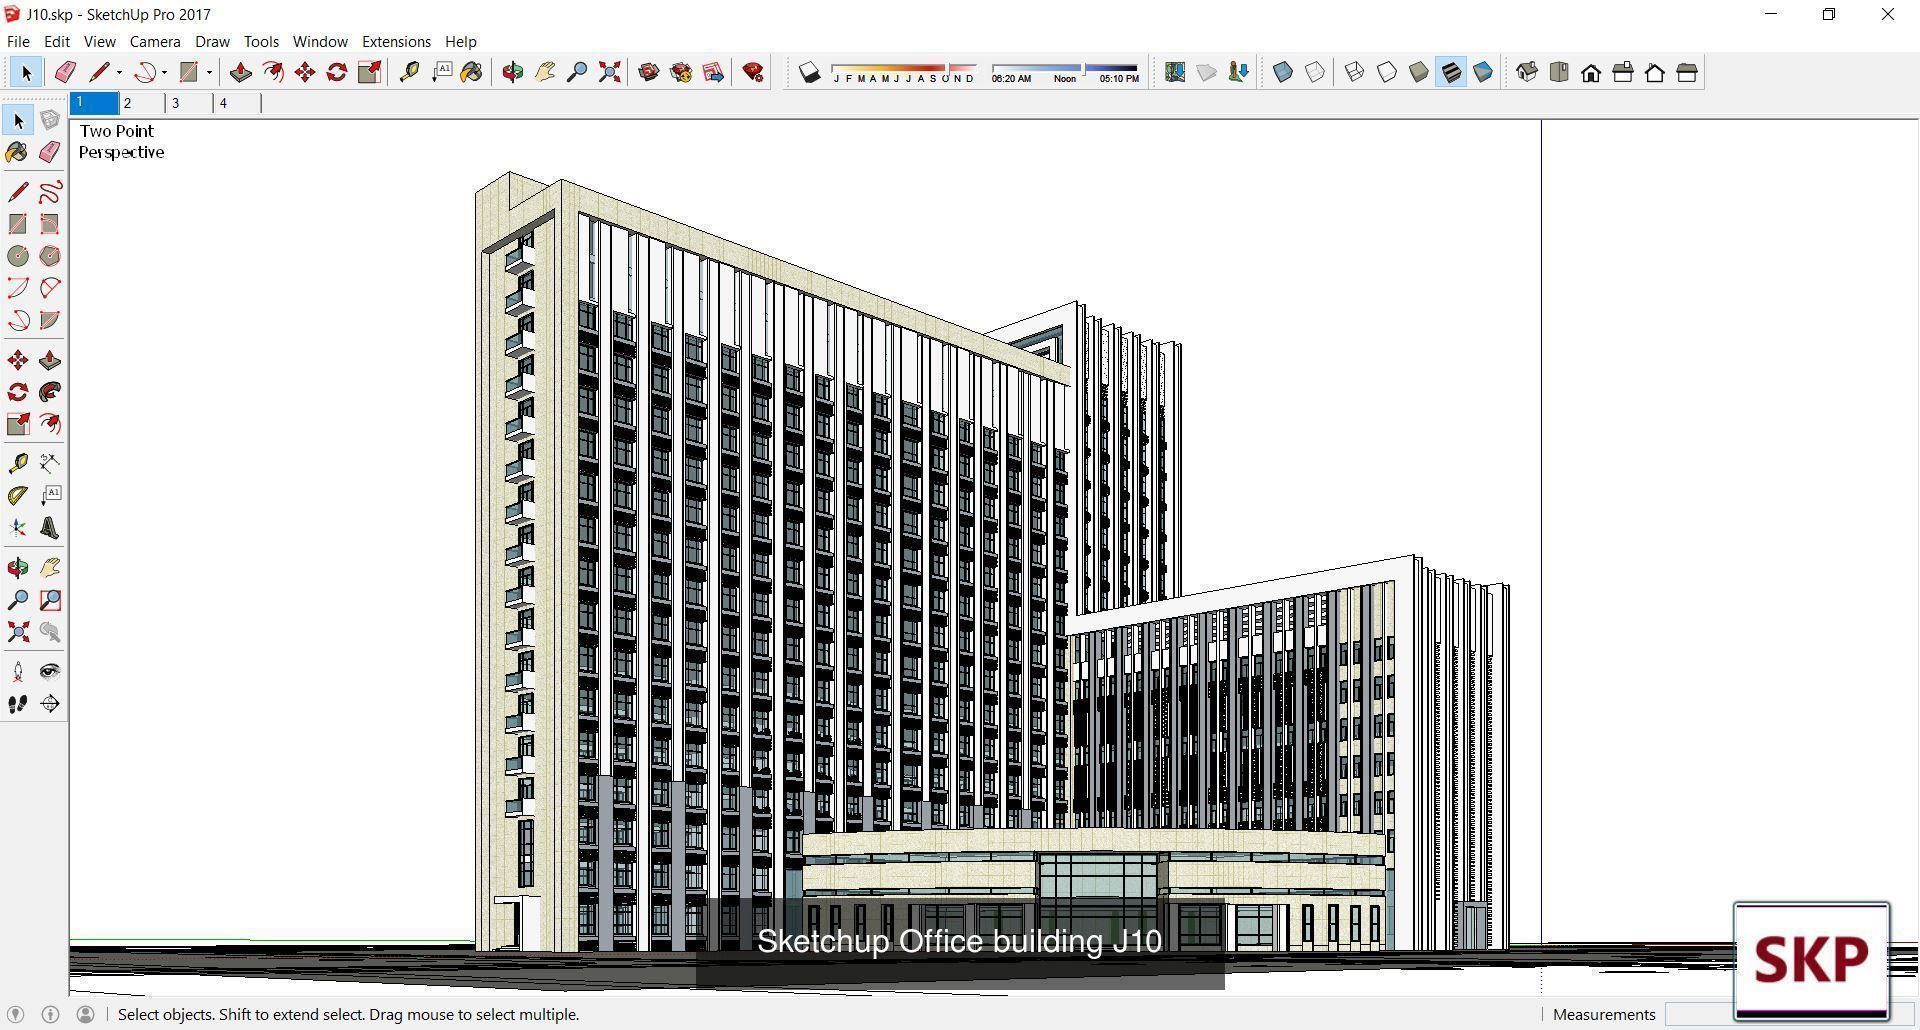Screen dimensions: 1920x1030
Task: Select the Polygon tool
Action: pos(50,256)
